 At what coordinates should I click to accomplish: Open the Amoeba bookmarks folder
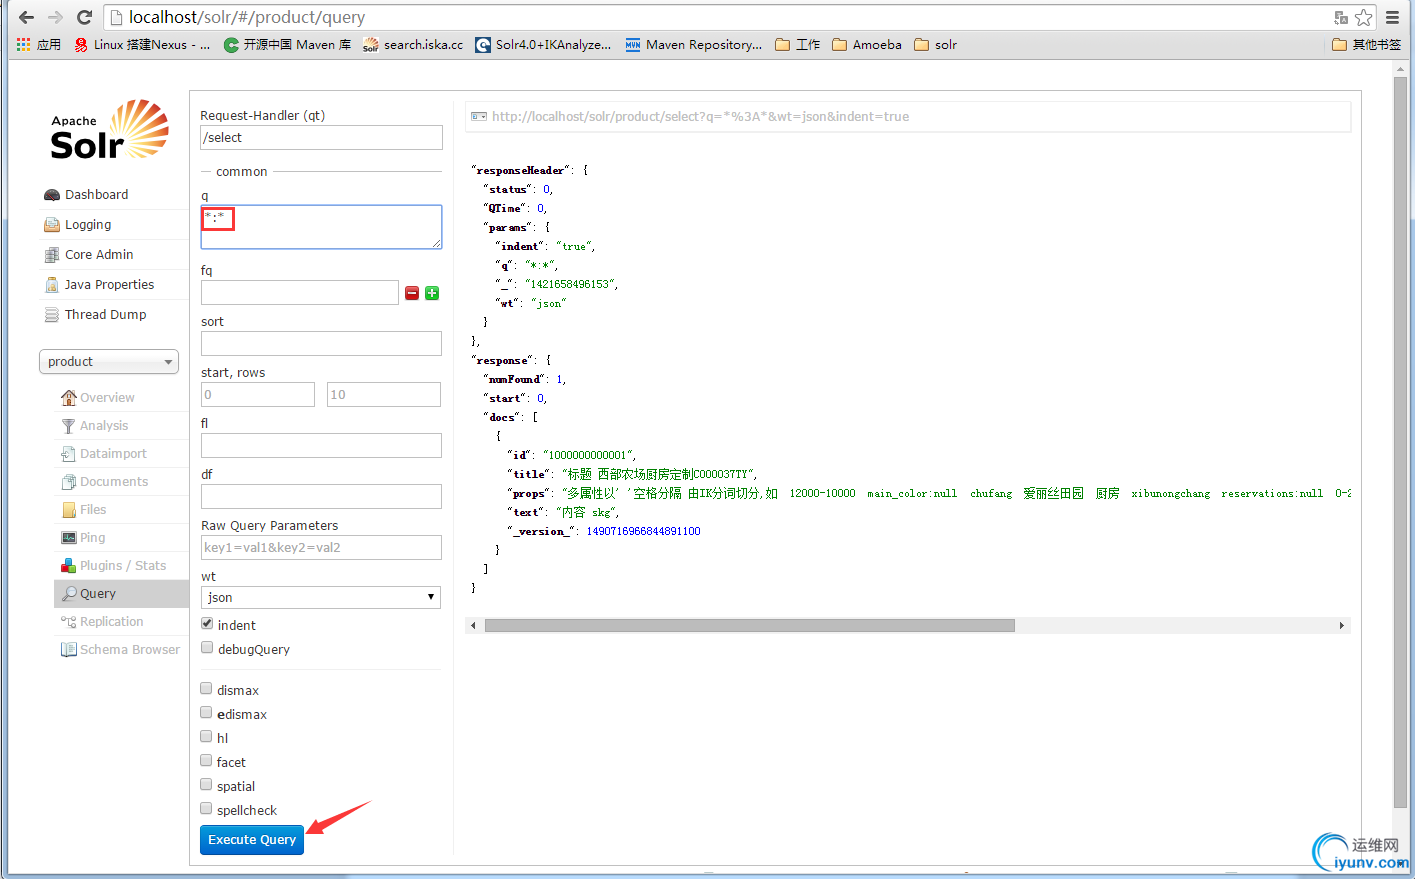tap(867, 44)
